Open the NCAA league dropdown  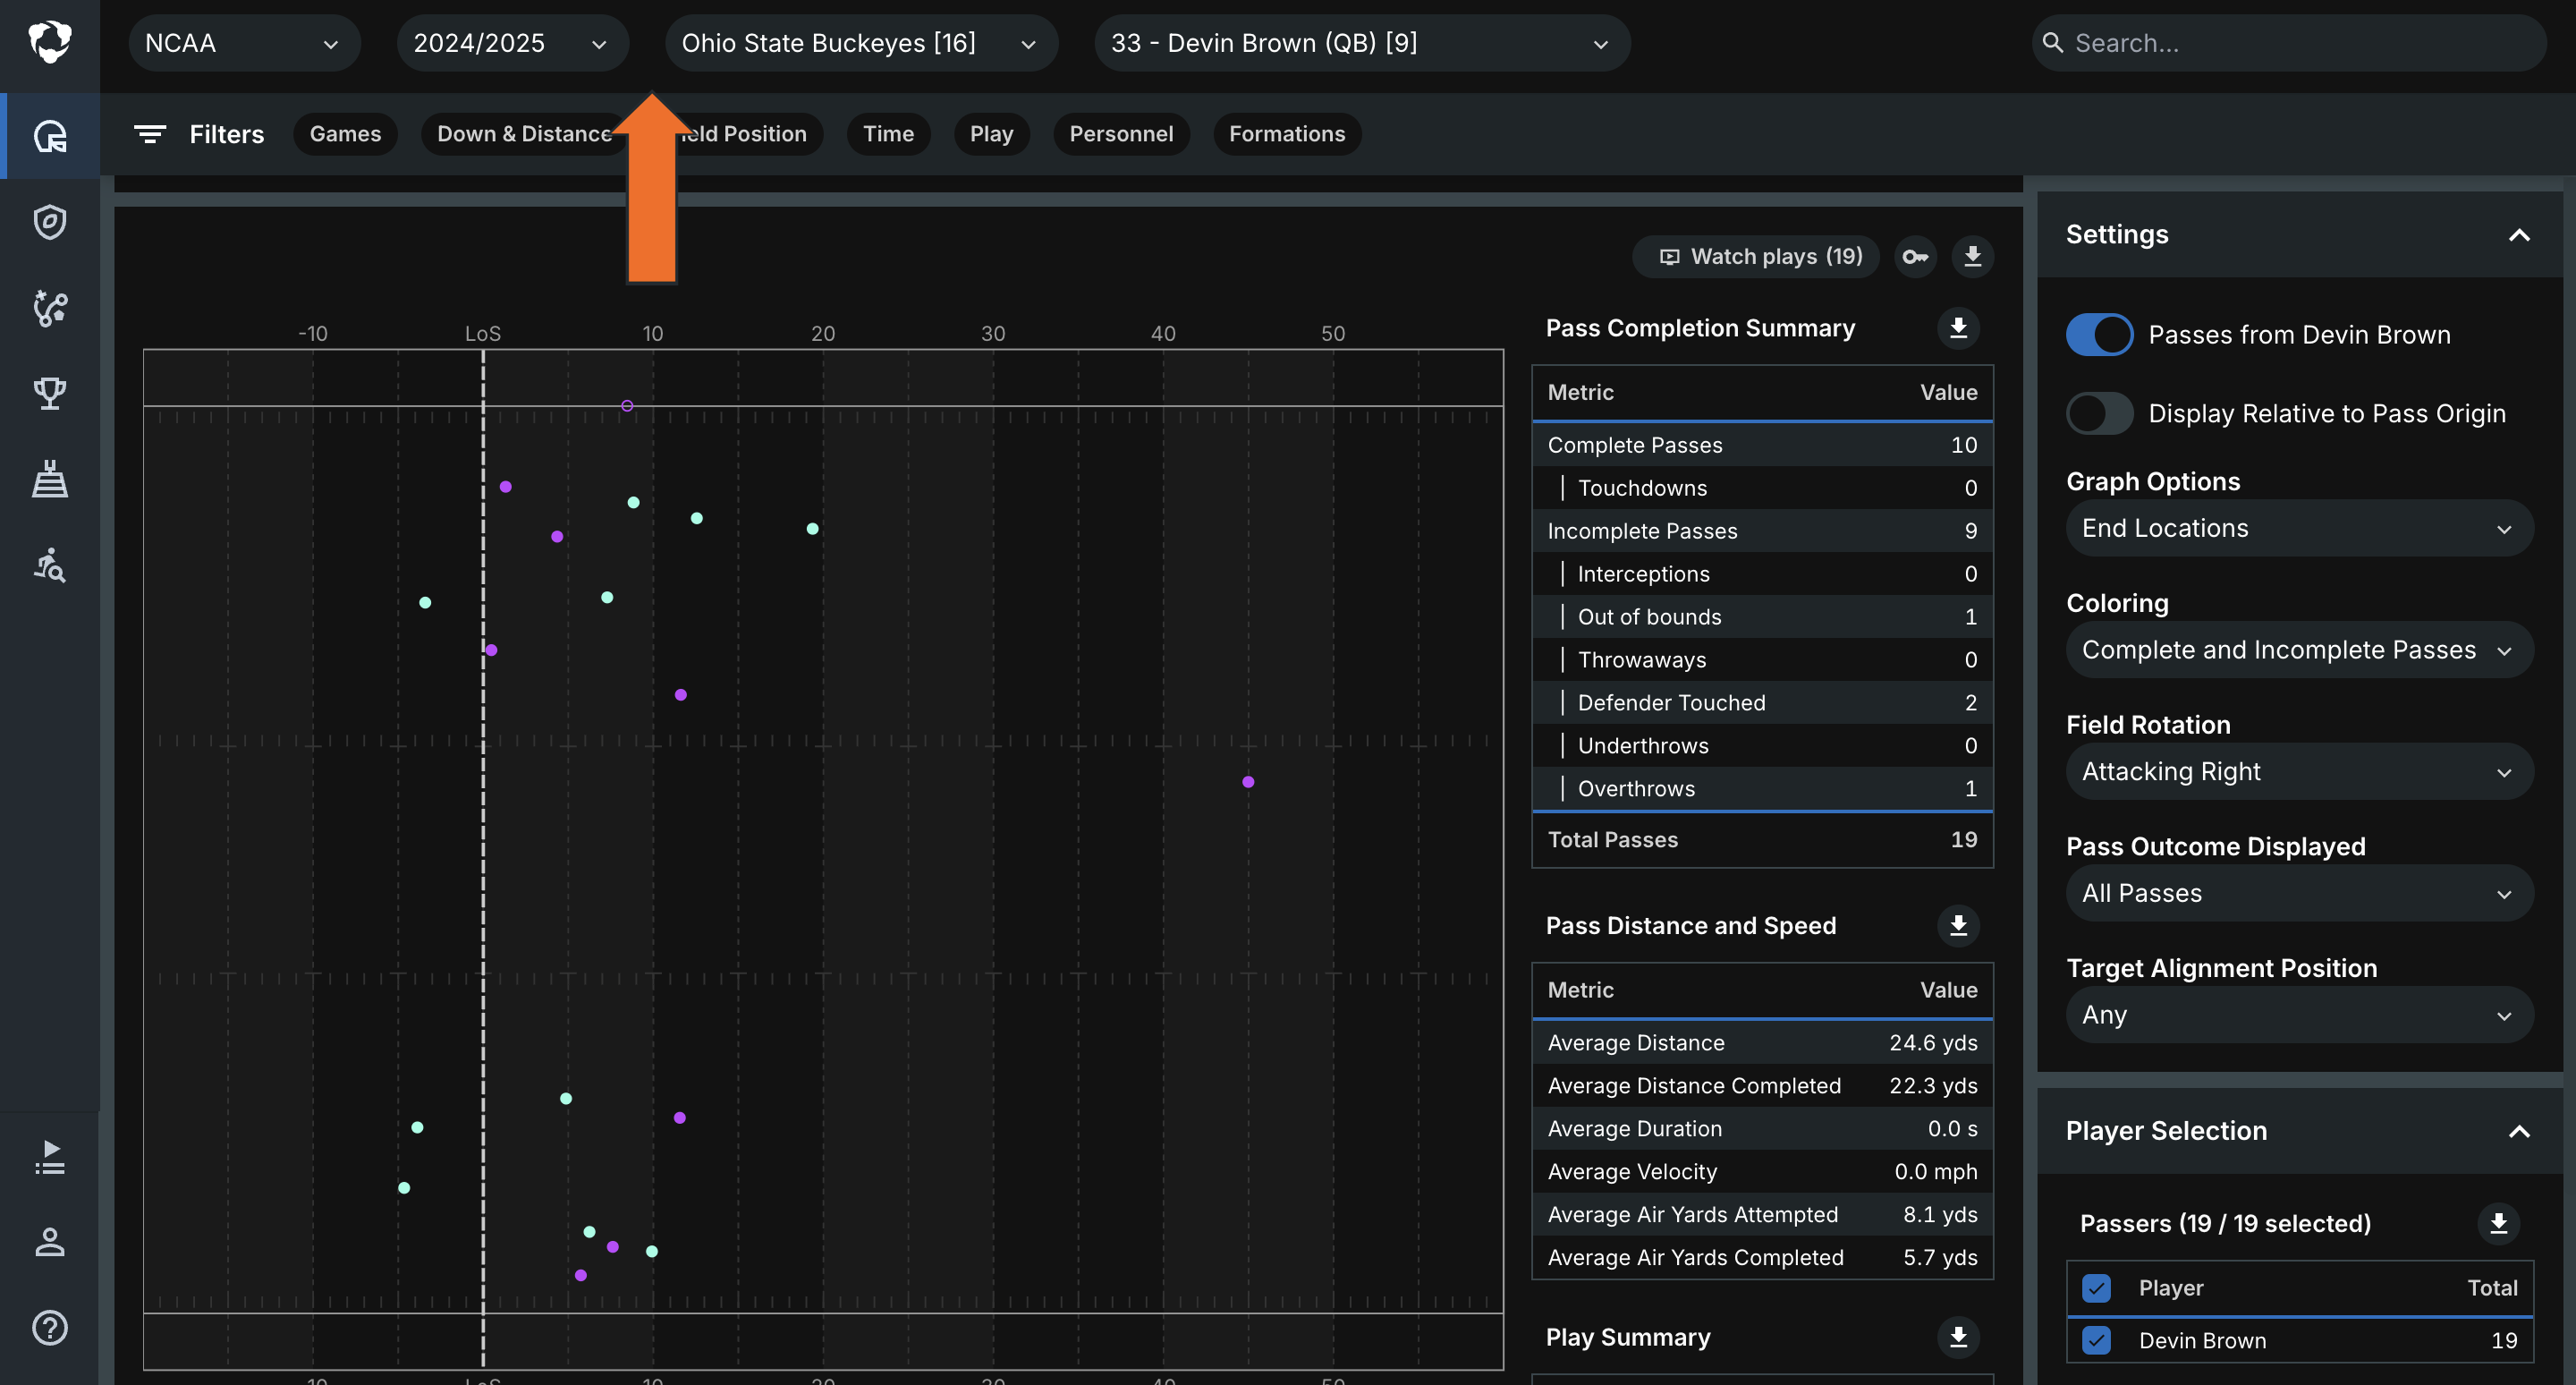pyautogui.click(x=244, y=43)
